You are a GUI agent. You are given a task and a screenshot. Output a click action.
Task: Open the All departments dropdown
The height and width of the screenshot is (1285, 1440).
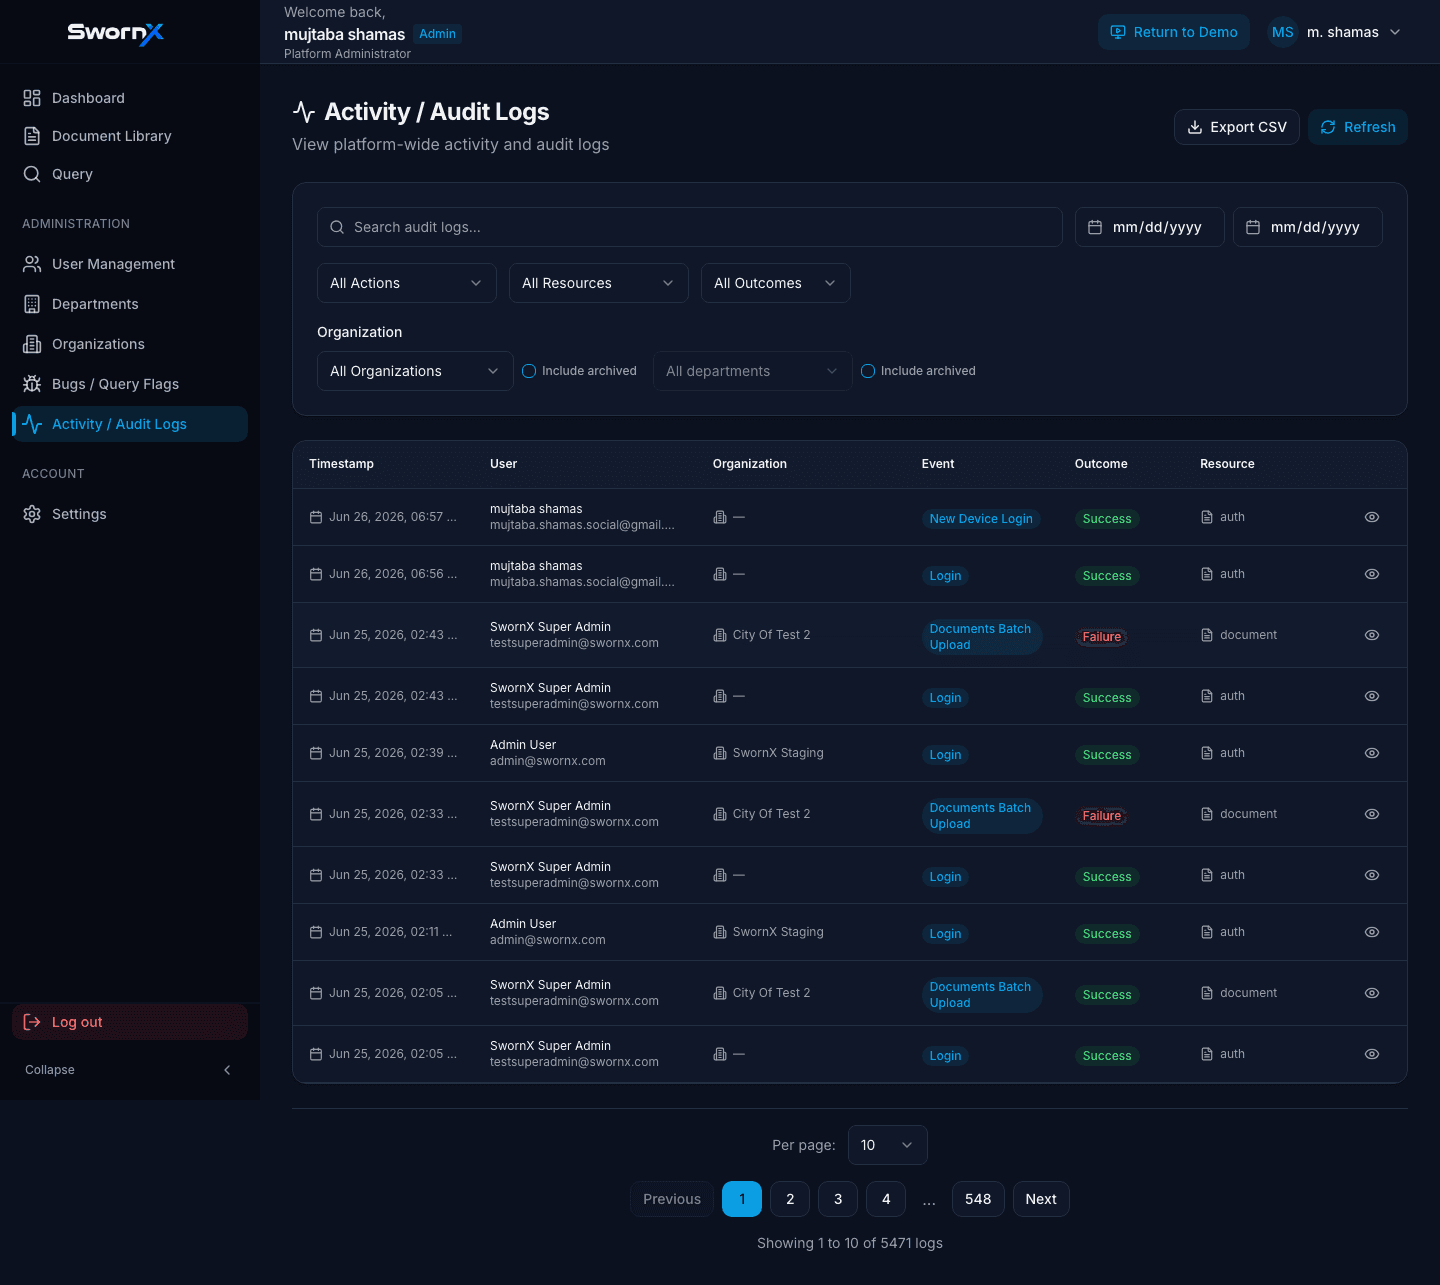point(753,371)
